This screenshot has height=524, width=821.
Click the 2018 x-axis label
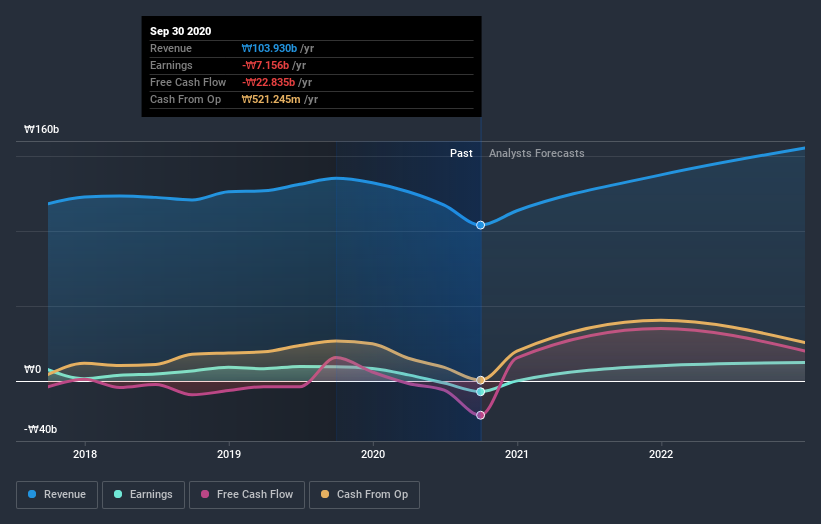coord(85,454)
